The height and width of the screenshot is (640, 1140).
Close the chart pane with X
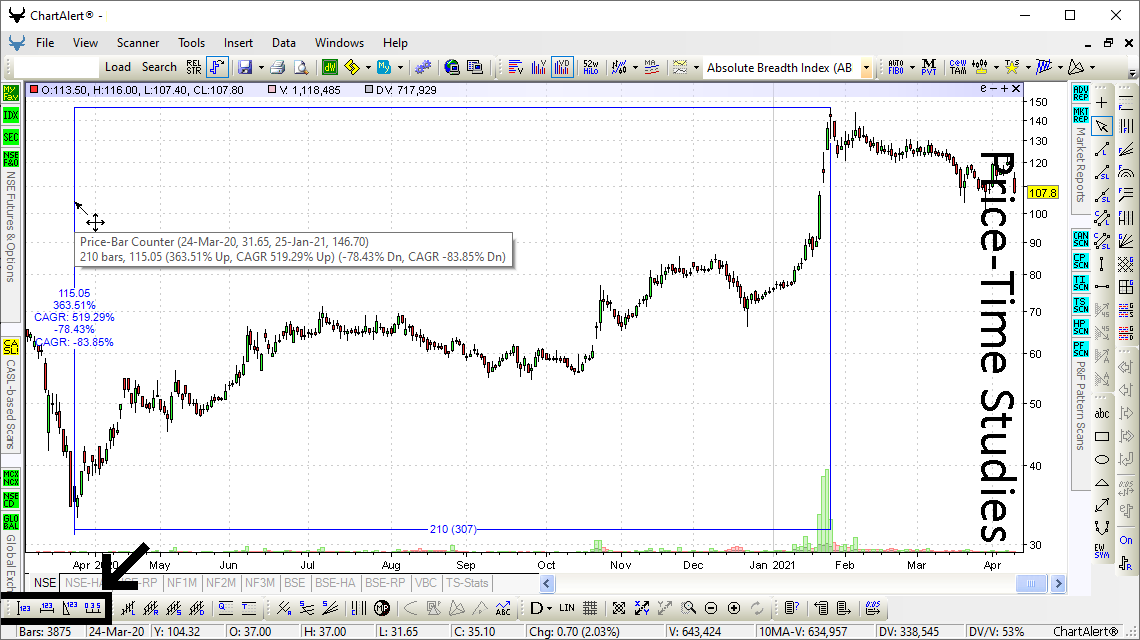pyautogui.click(x=1016, y=89)
